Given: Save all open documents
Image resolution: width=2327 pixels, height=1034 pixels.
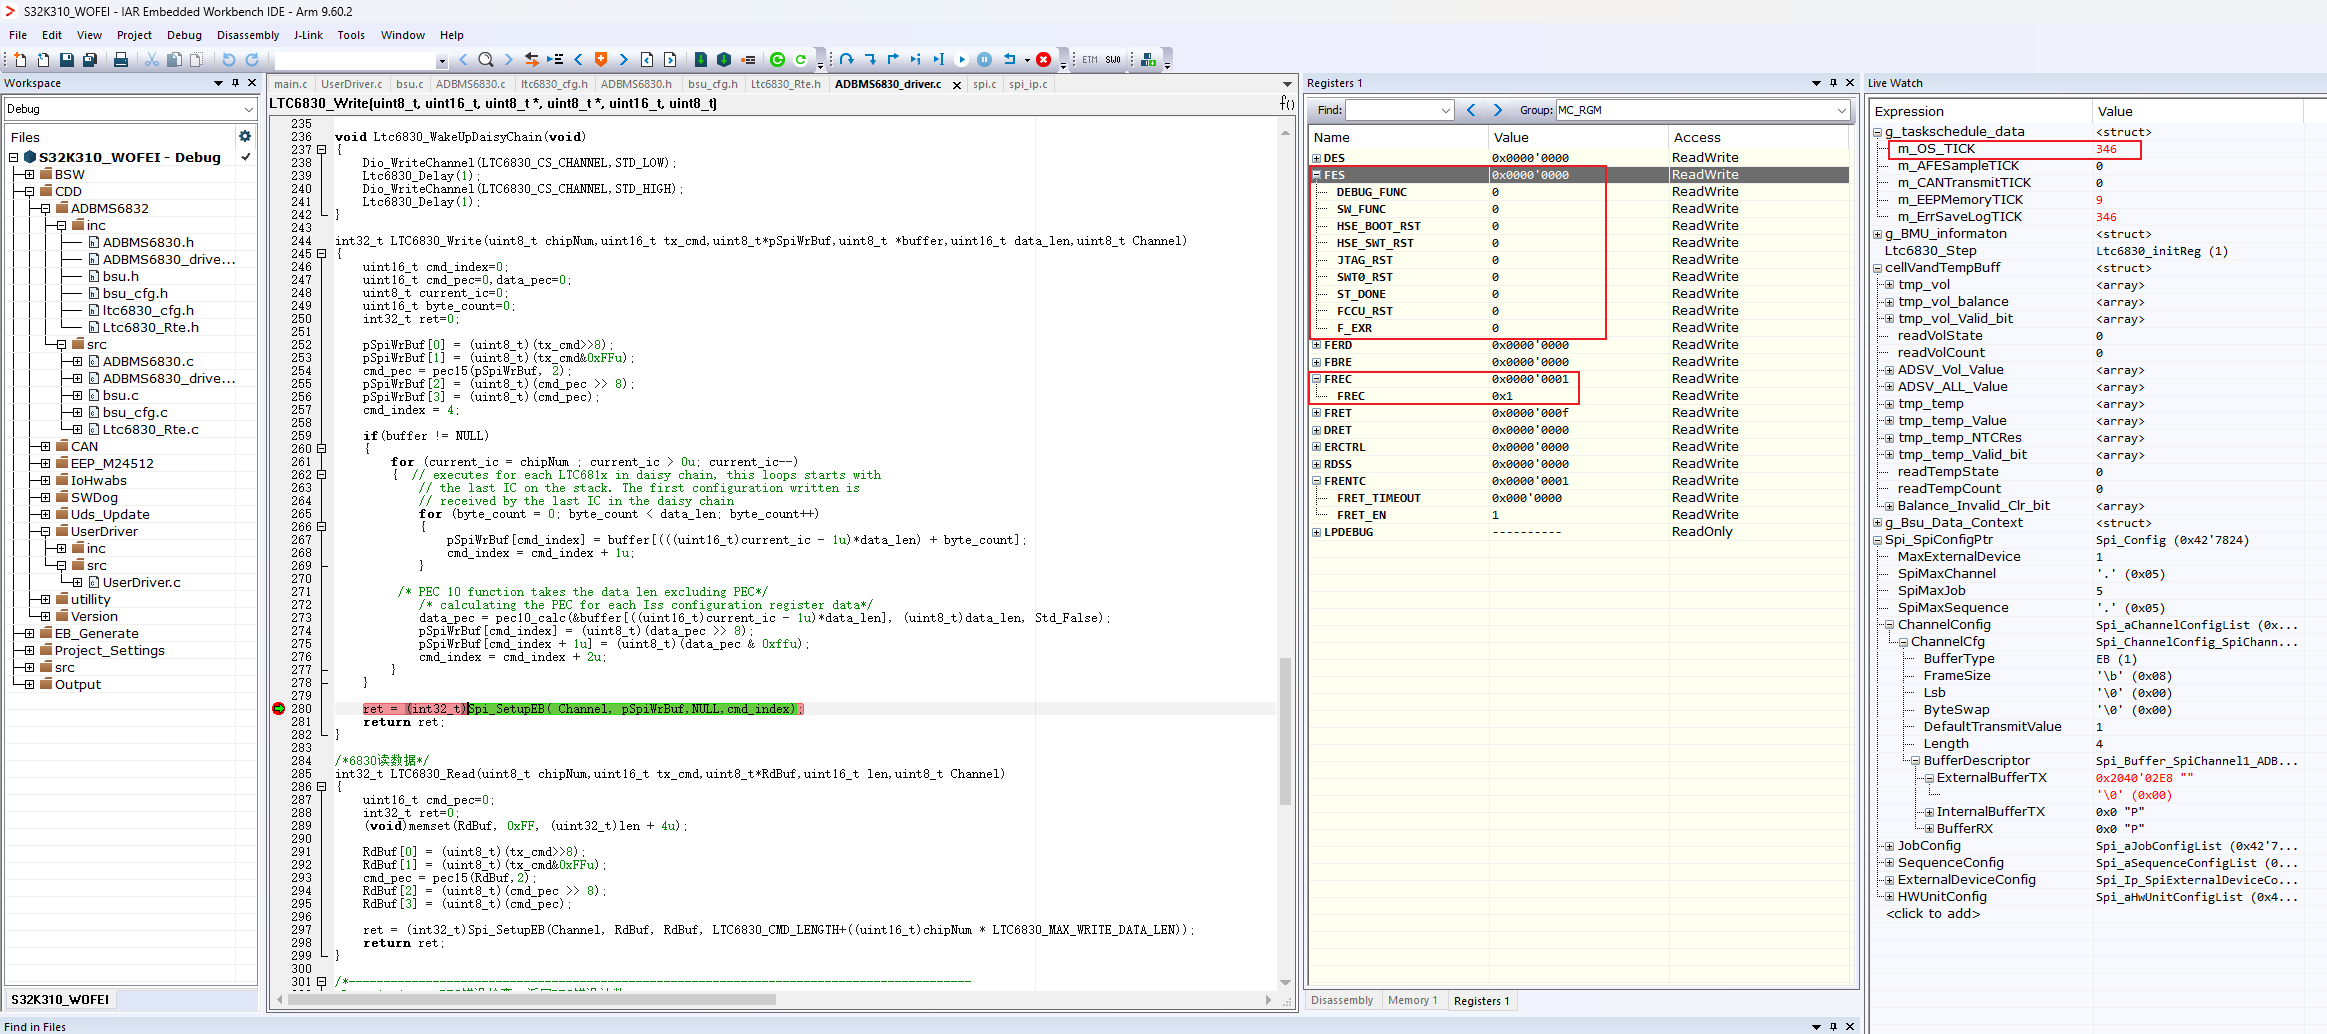Looking at the screenshot, I should click(90, 59).
